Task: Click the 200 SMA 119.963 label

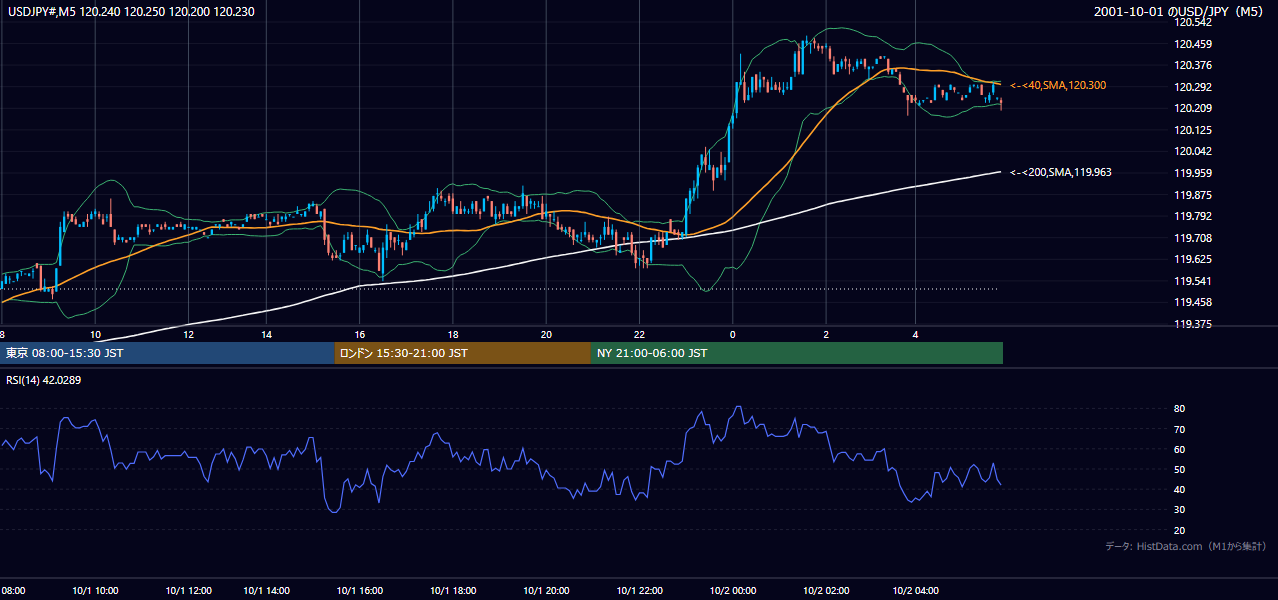Action: pos(1061,172)
